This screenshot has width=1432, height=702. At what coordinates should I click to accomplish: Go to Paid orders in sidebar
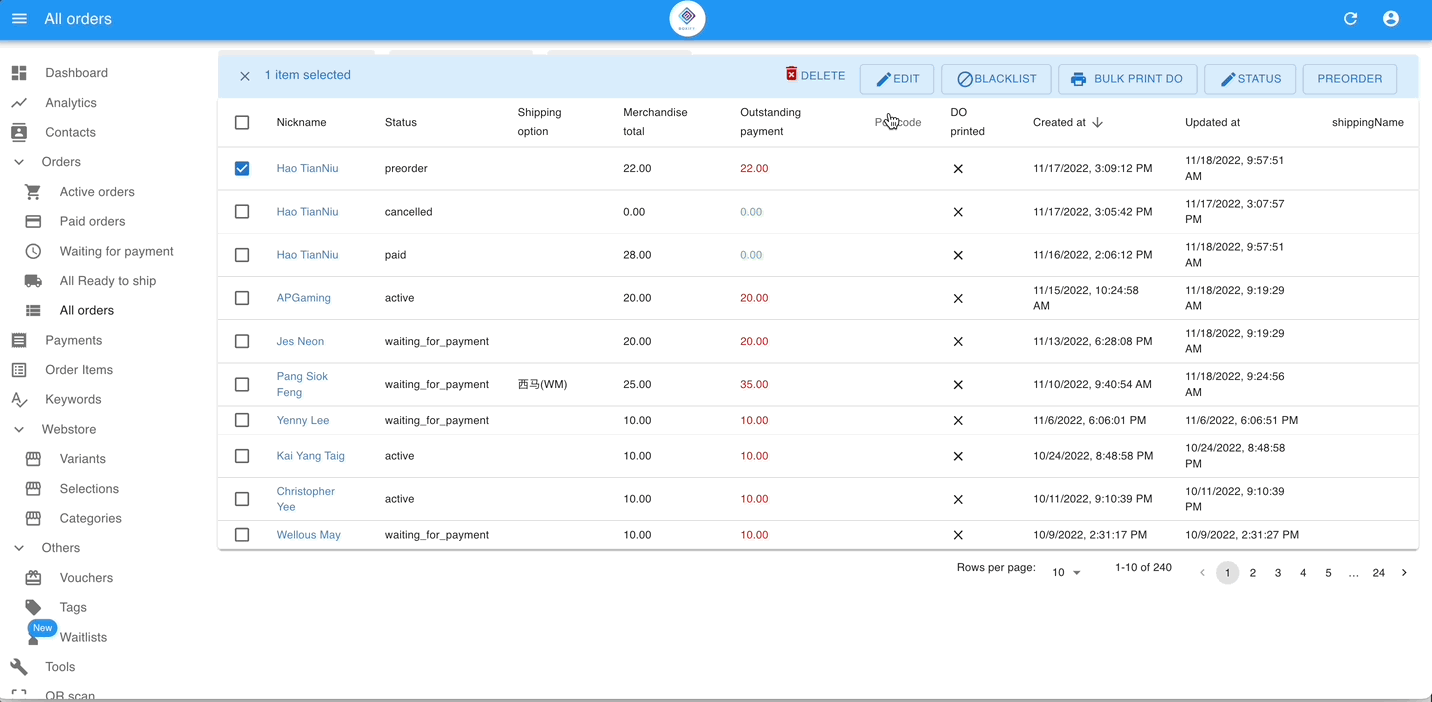[92, 221]
